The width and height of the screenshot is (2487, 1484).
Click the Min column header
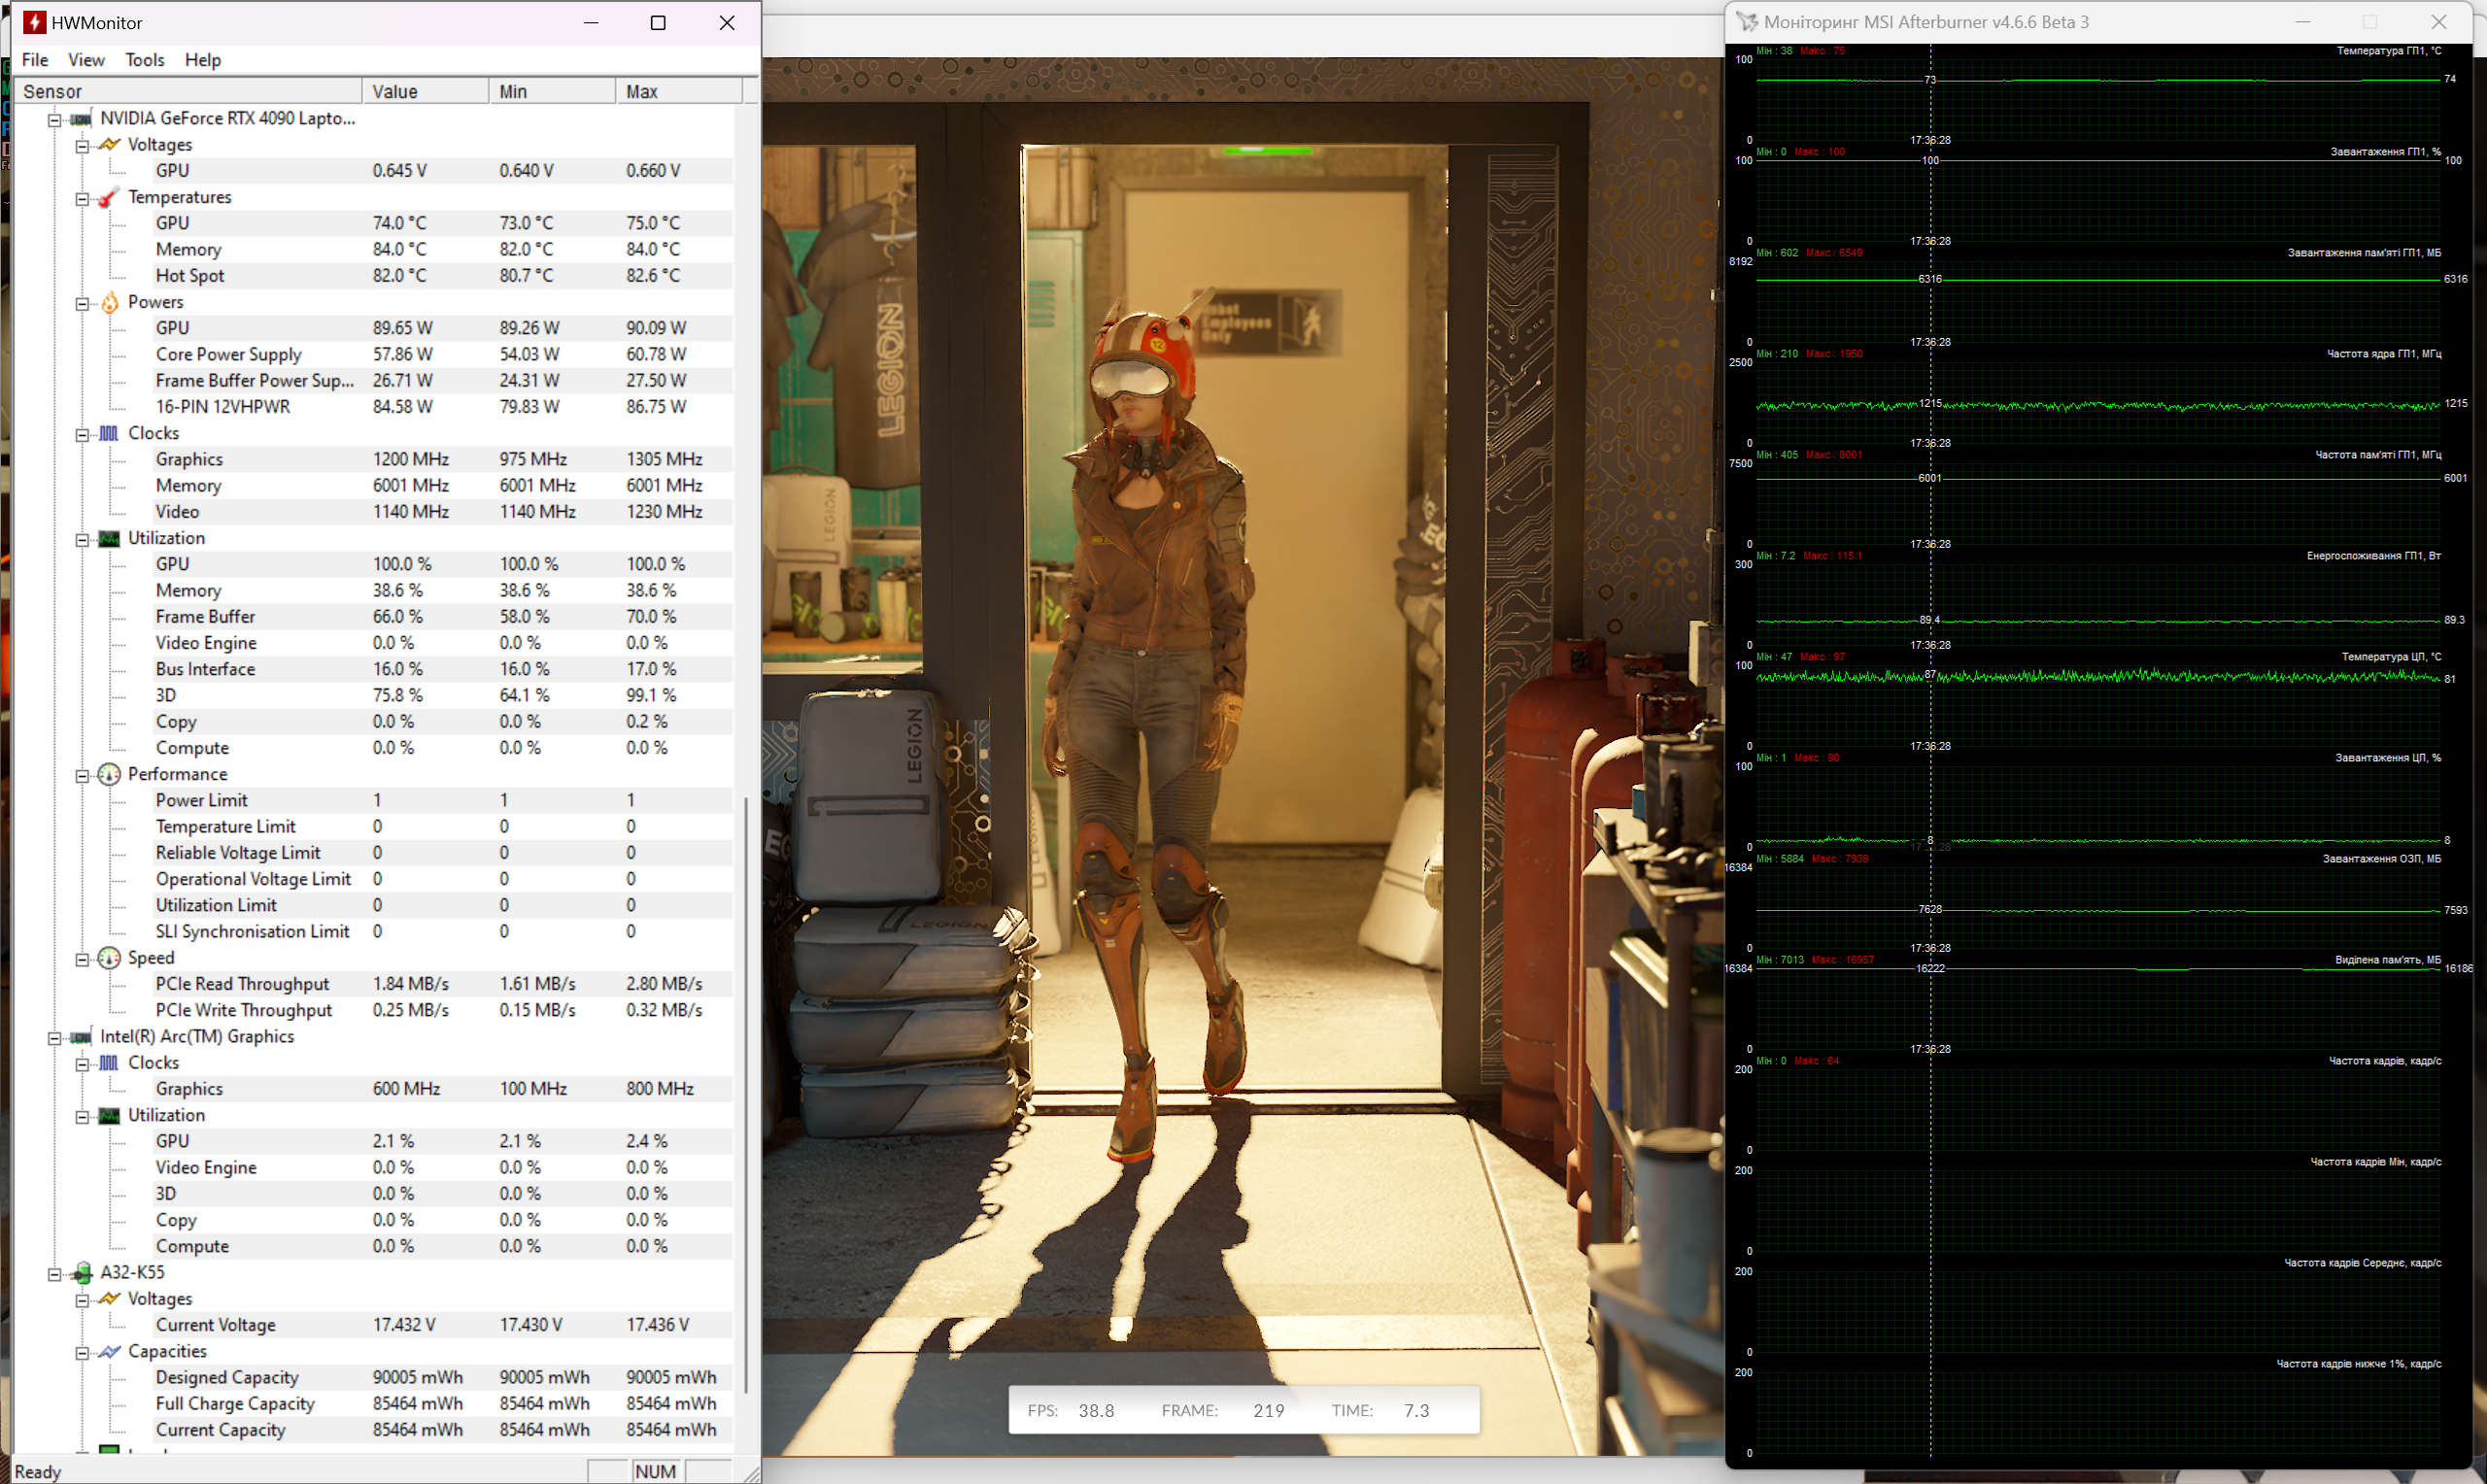pyautogui.click(x=553, y=91)
